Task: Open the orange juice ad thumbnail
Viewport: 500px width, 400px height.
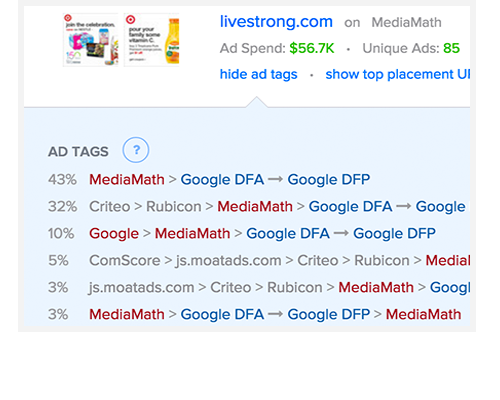Action: [152, 40]
